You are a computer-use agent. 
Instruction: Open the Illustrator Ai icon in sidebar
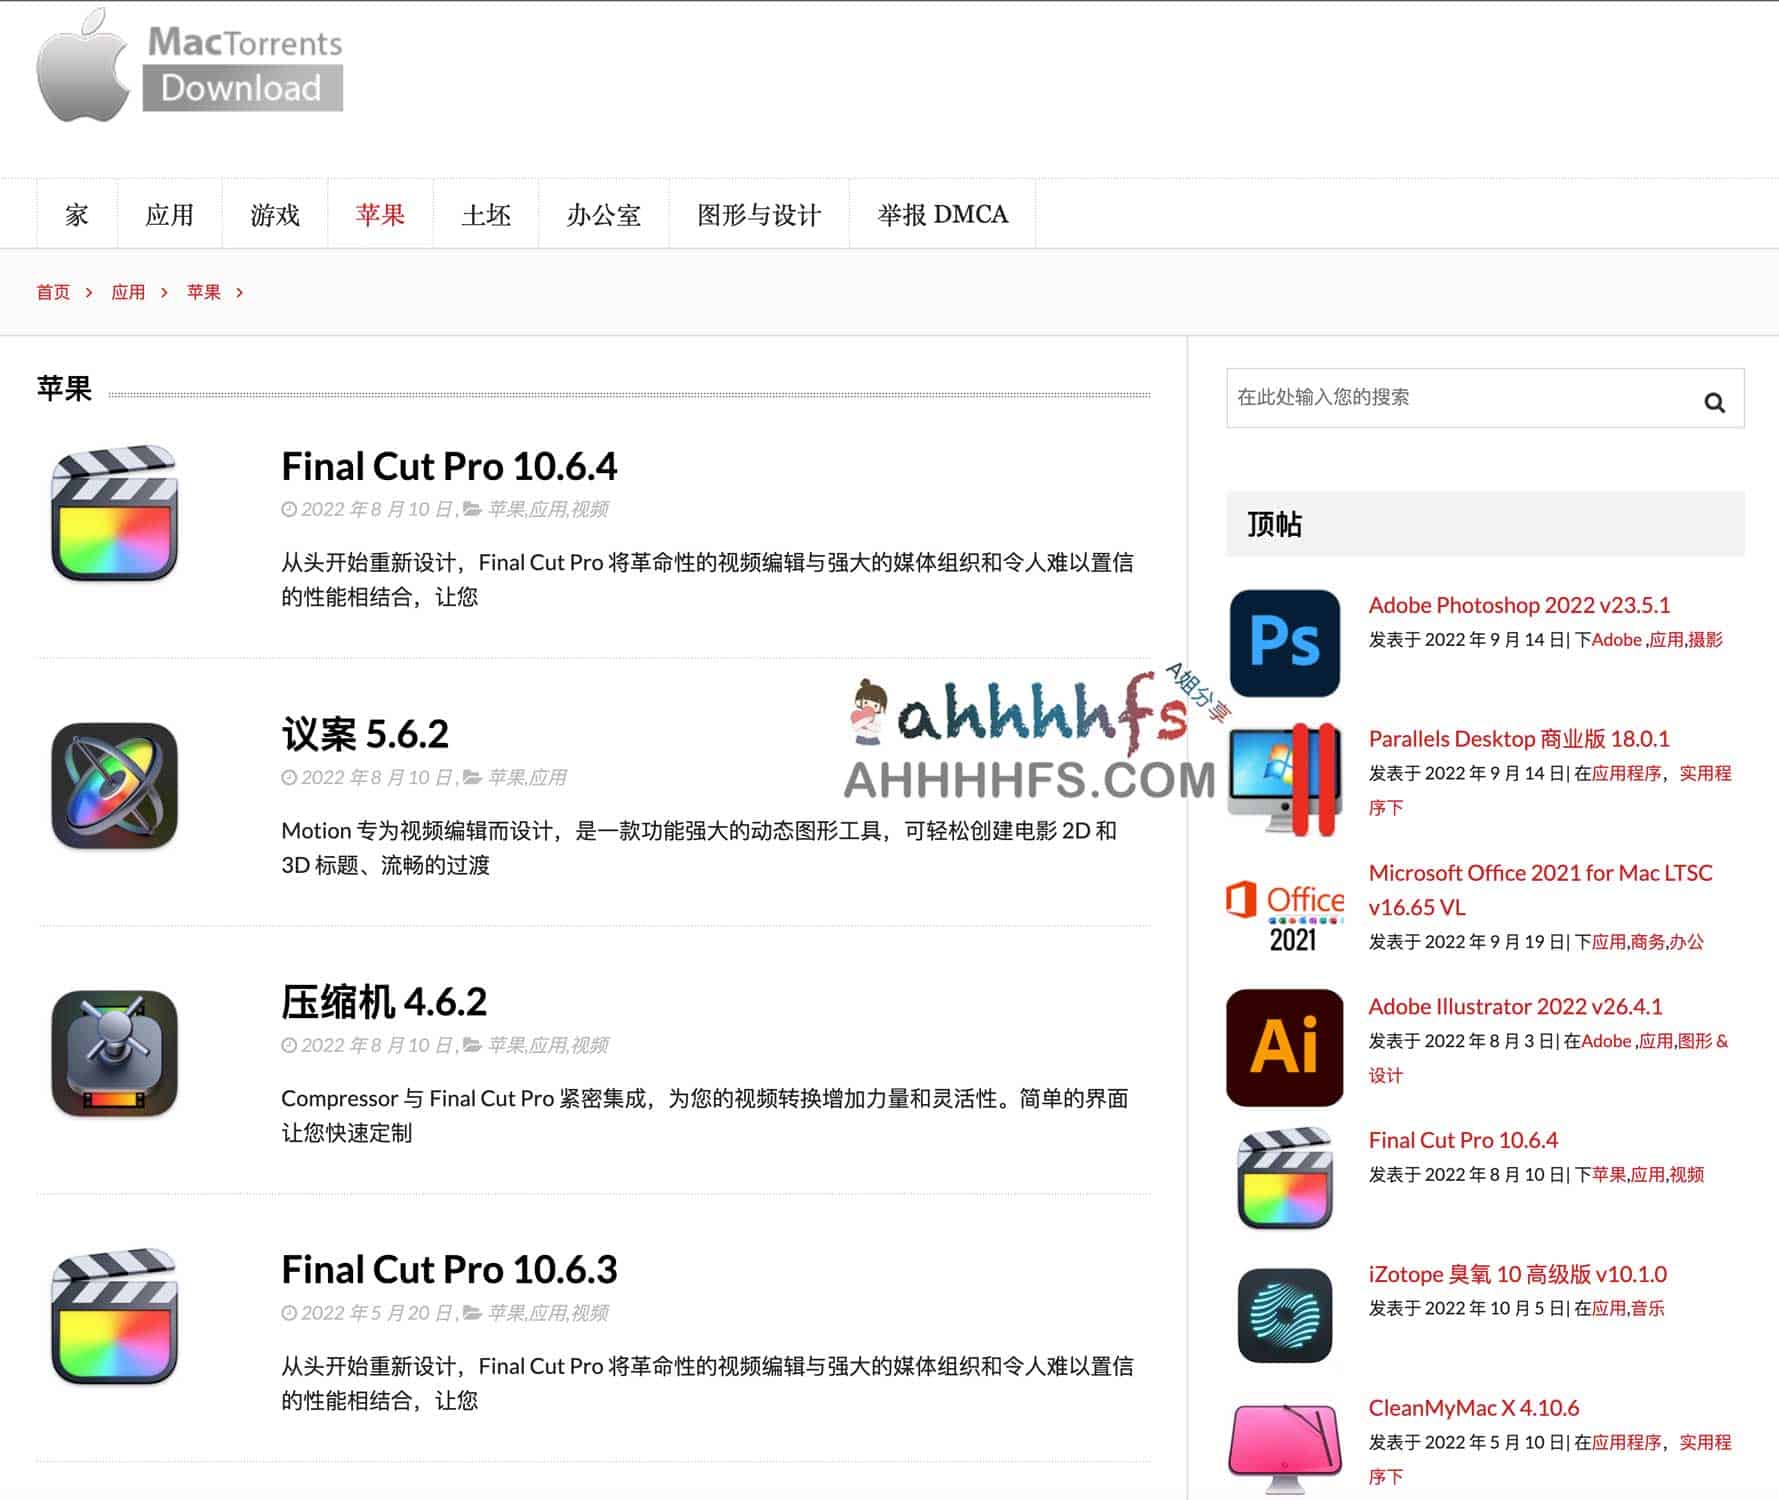click(1285, 1047)
